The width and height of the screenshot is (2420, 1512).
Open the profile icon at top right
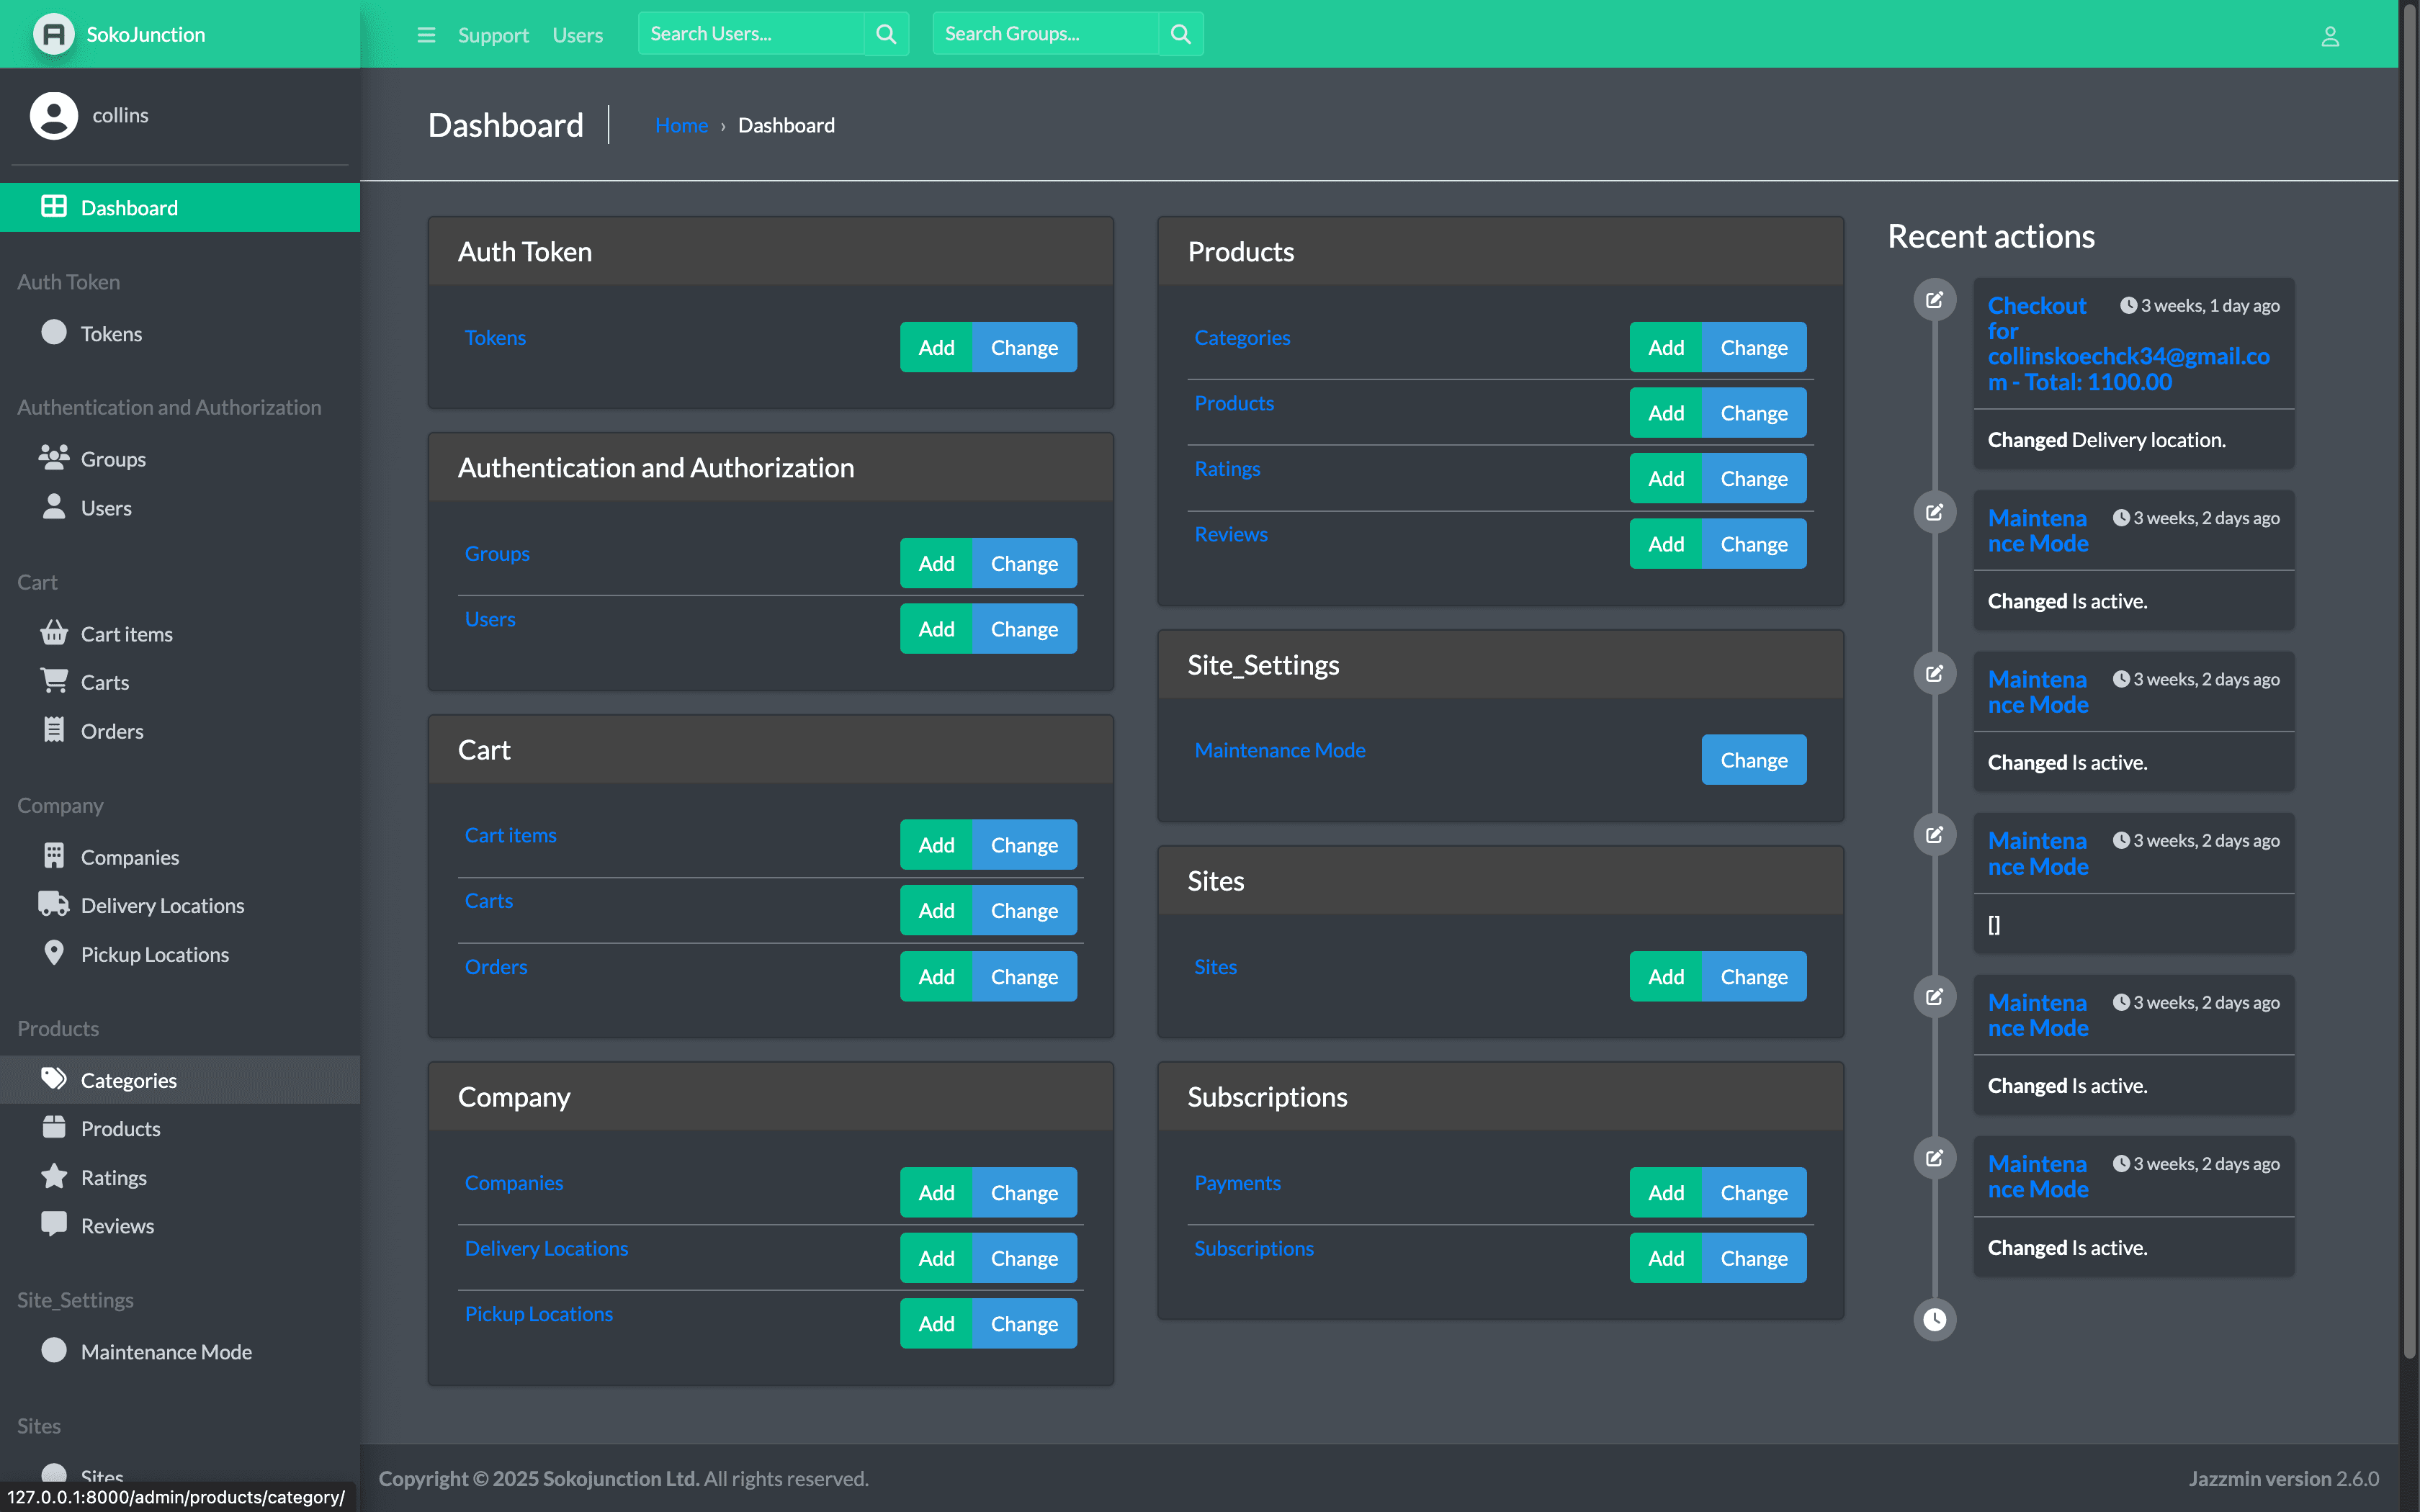[2330, 36]
